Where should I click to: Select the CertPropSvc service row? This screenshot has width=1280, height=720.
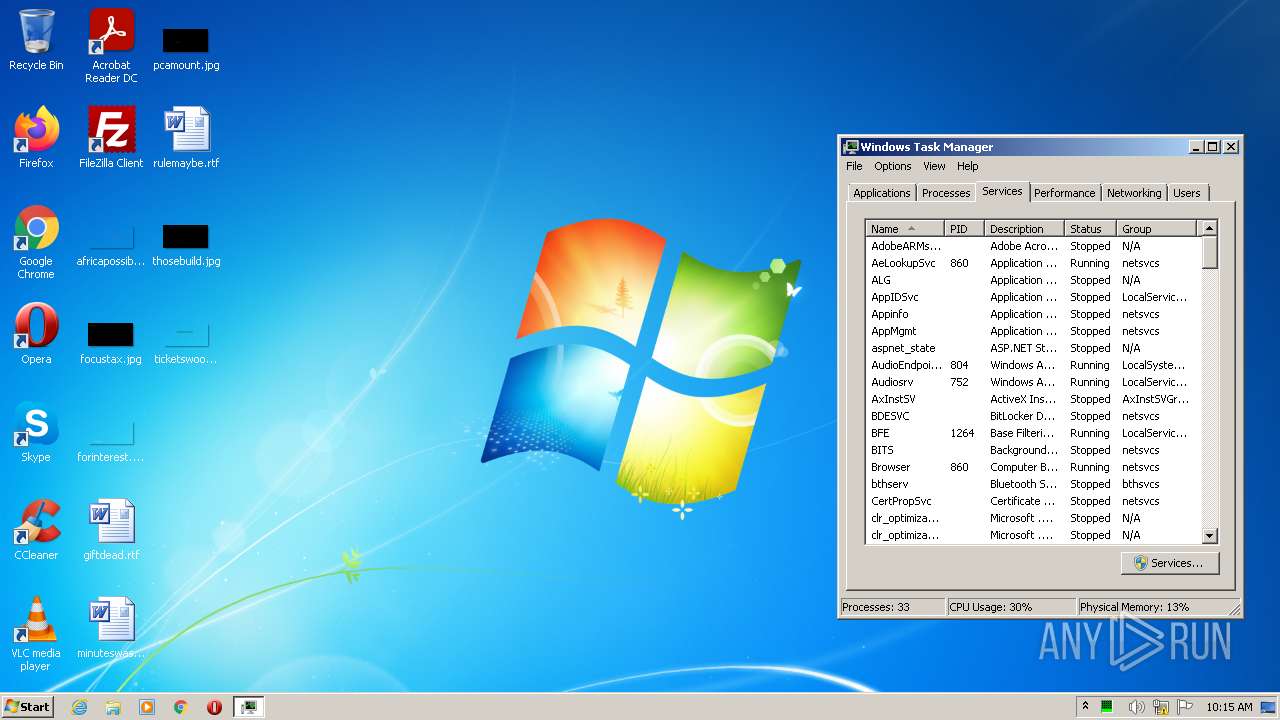pos(1033,501)
